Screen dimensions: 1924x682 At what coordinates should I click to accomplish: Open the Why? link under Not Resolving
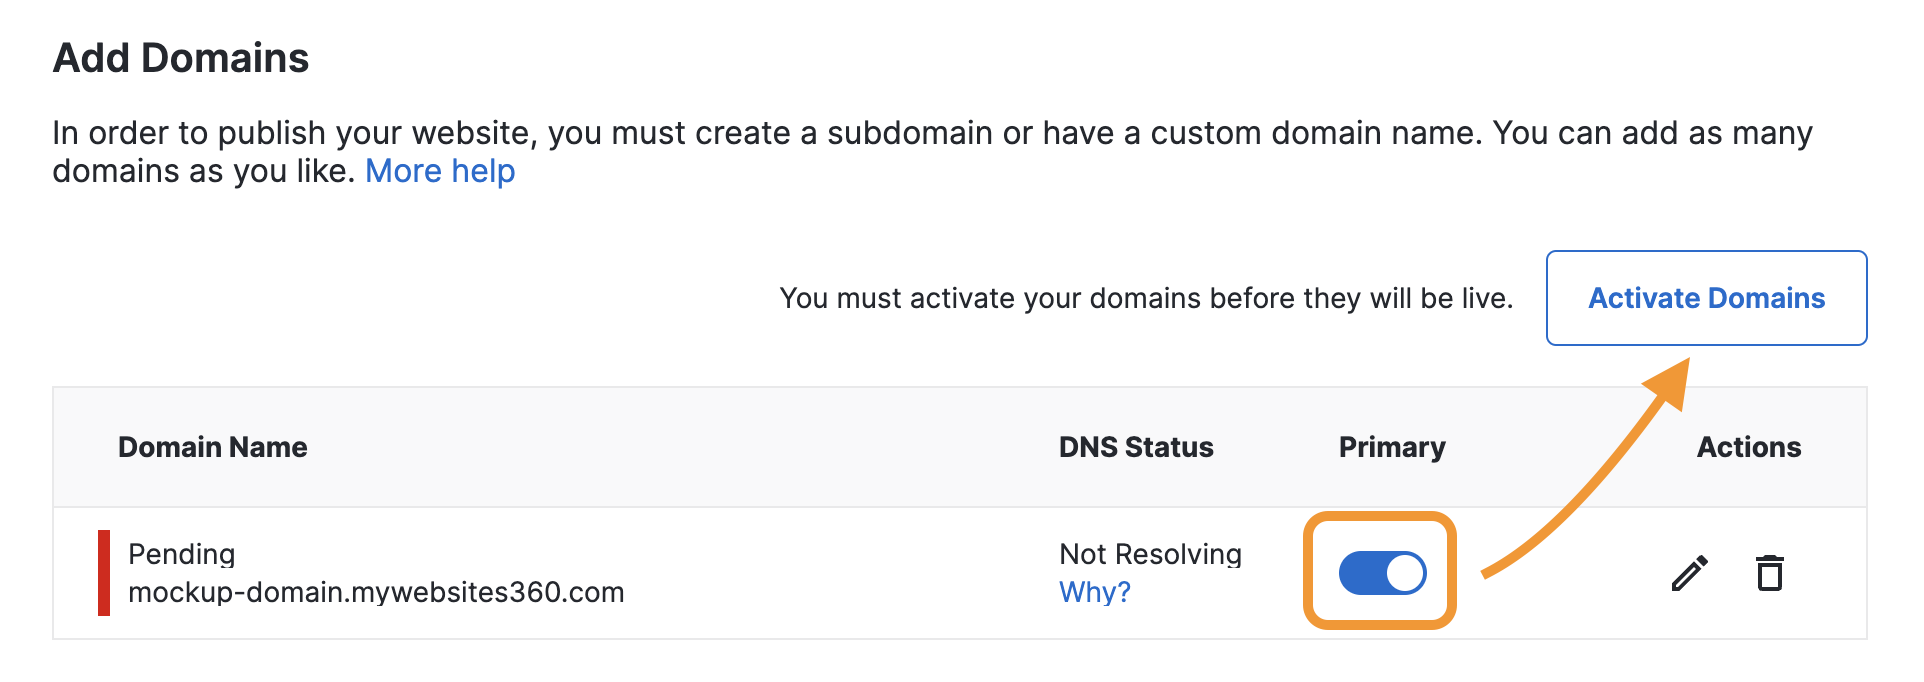click(1094, 592)
